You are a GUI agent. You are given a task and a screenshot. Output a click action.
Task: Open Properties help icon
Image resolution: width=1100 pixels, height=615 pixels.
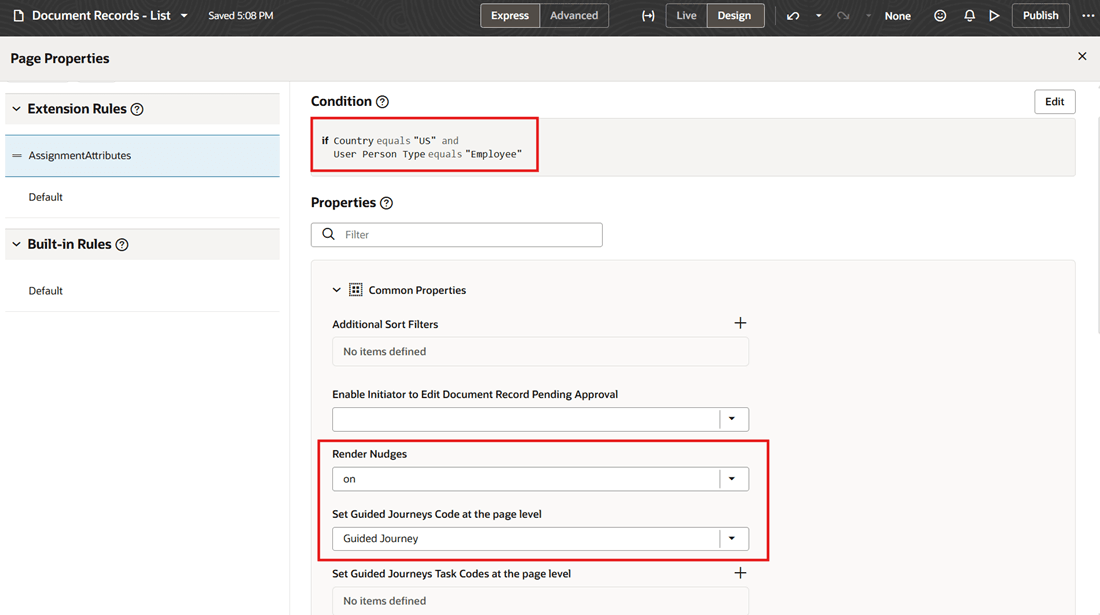(x=387, y=203)
